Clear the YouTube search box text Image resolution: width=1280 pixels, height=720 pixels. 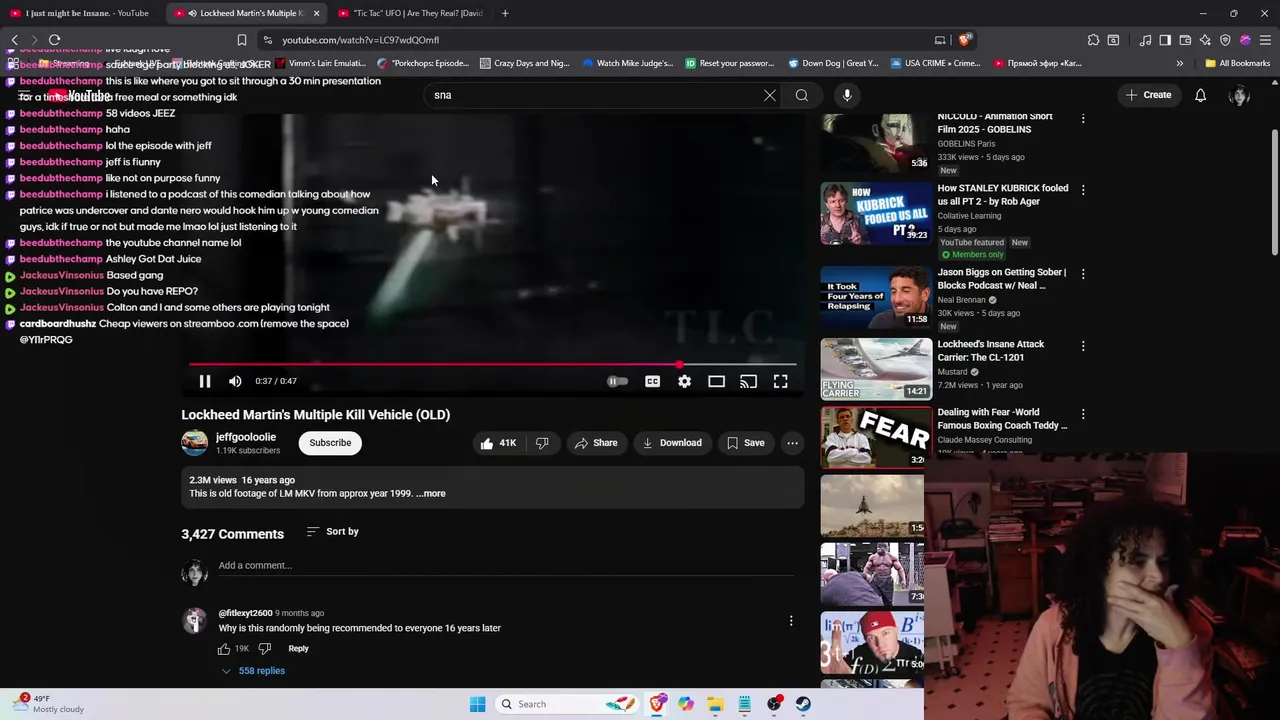point(770,95)
